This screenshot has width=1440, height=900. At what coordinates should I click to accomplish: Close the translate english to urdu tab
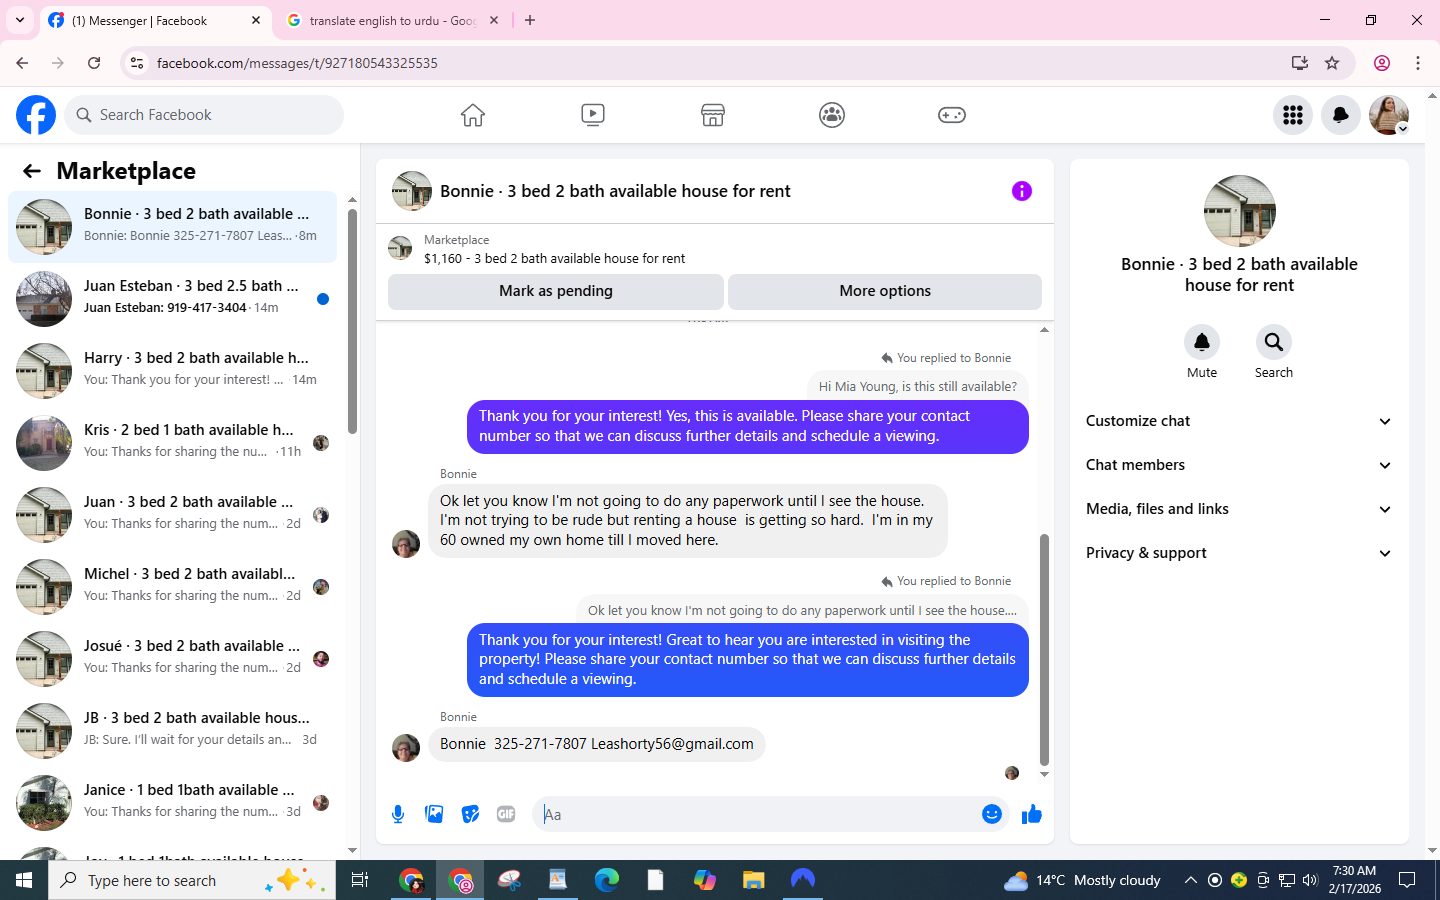pyautogui.click(x=494, y=20)
